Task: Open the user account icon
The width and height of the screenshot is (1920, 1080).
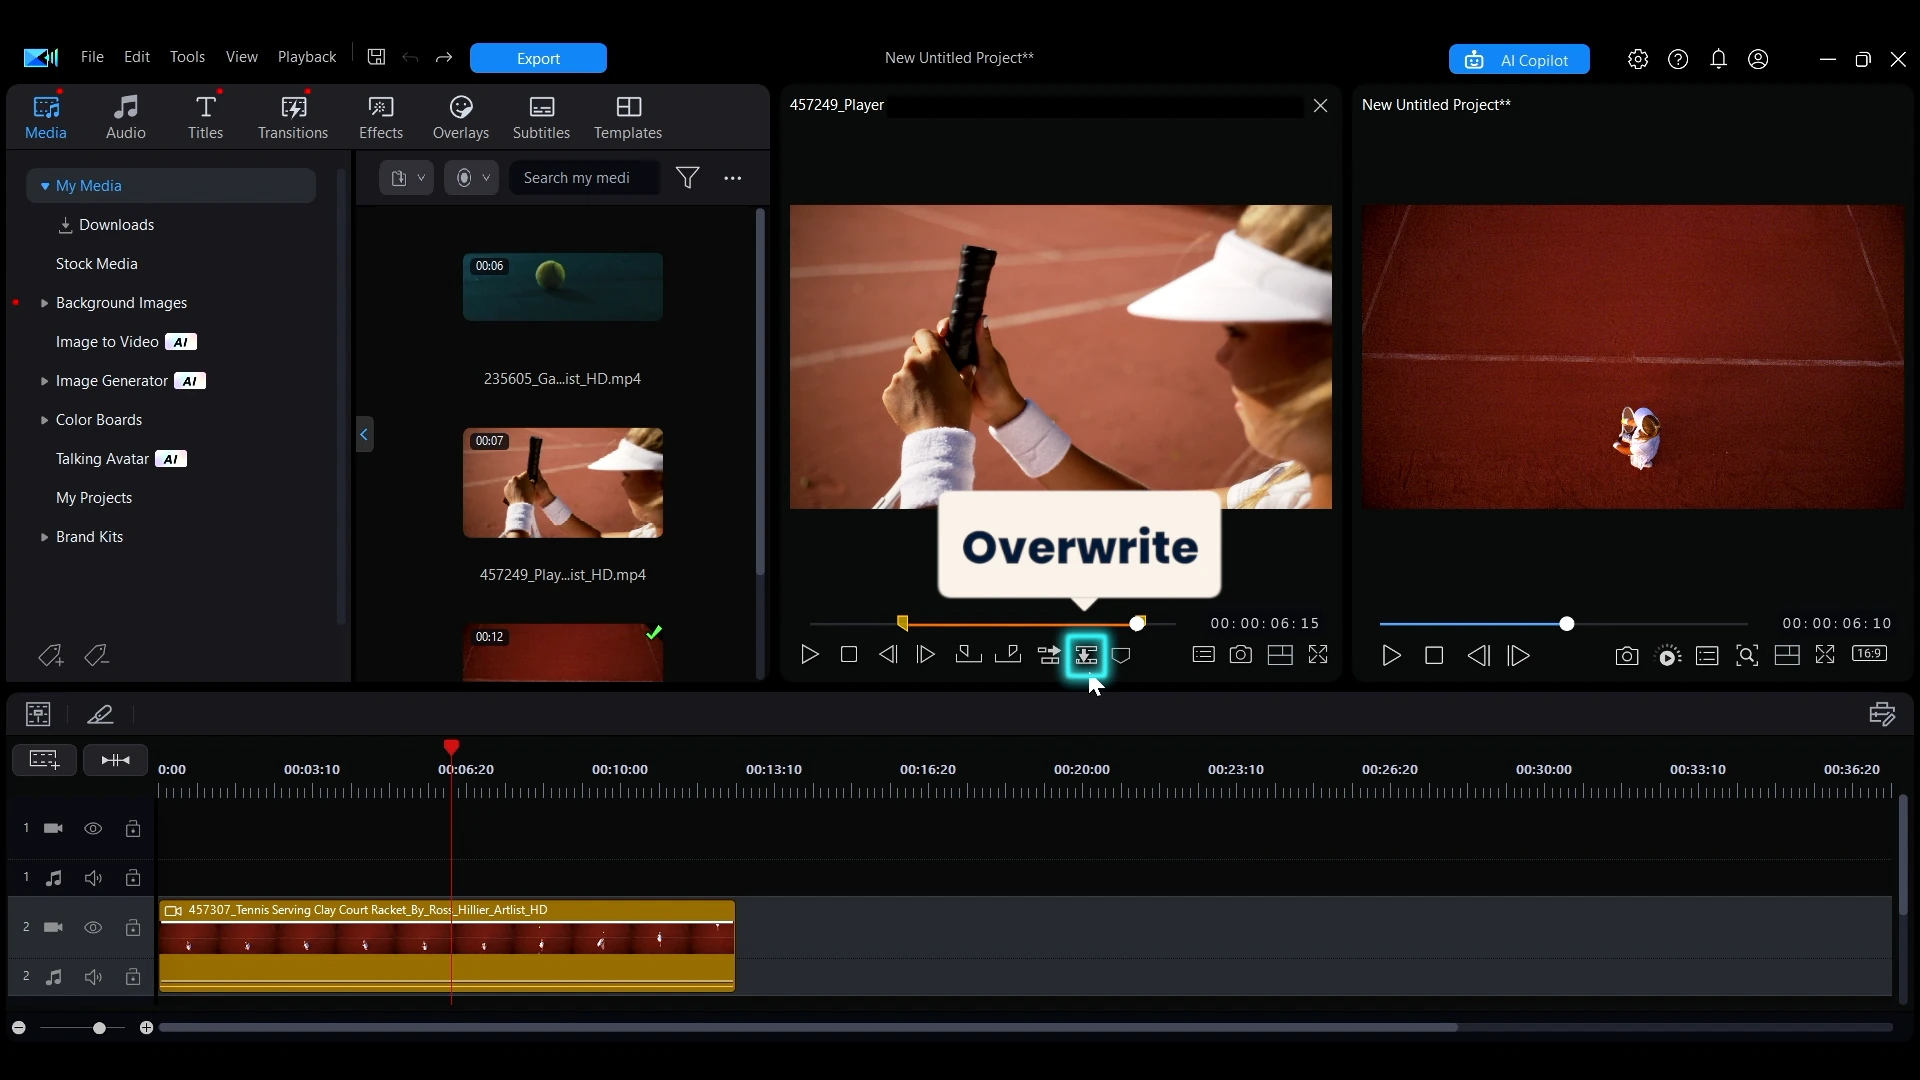Action: pyautogui.click(x=1759, y=60)
